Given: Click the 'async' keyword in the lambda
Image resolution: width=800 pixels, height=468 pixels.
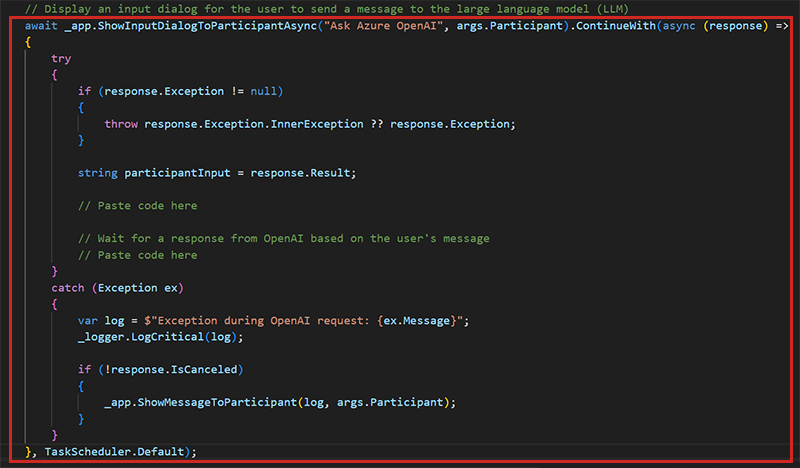Looking at the screenshot, I should [x=679, y=26].
